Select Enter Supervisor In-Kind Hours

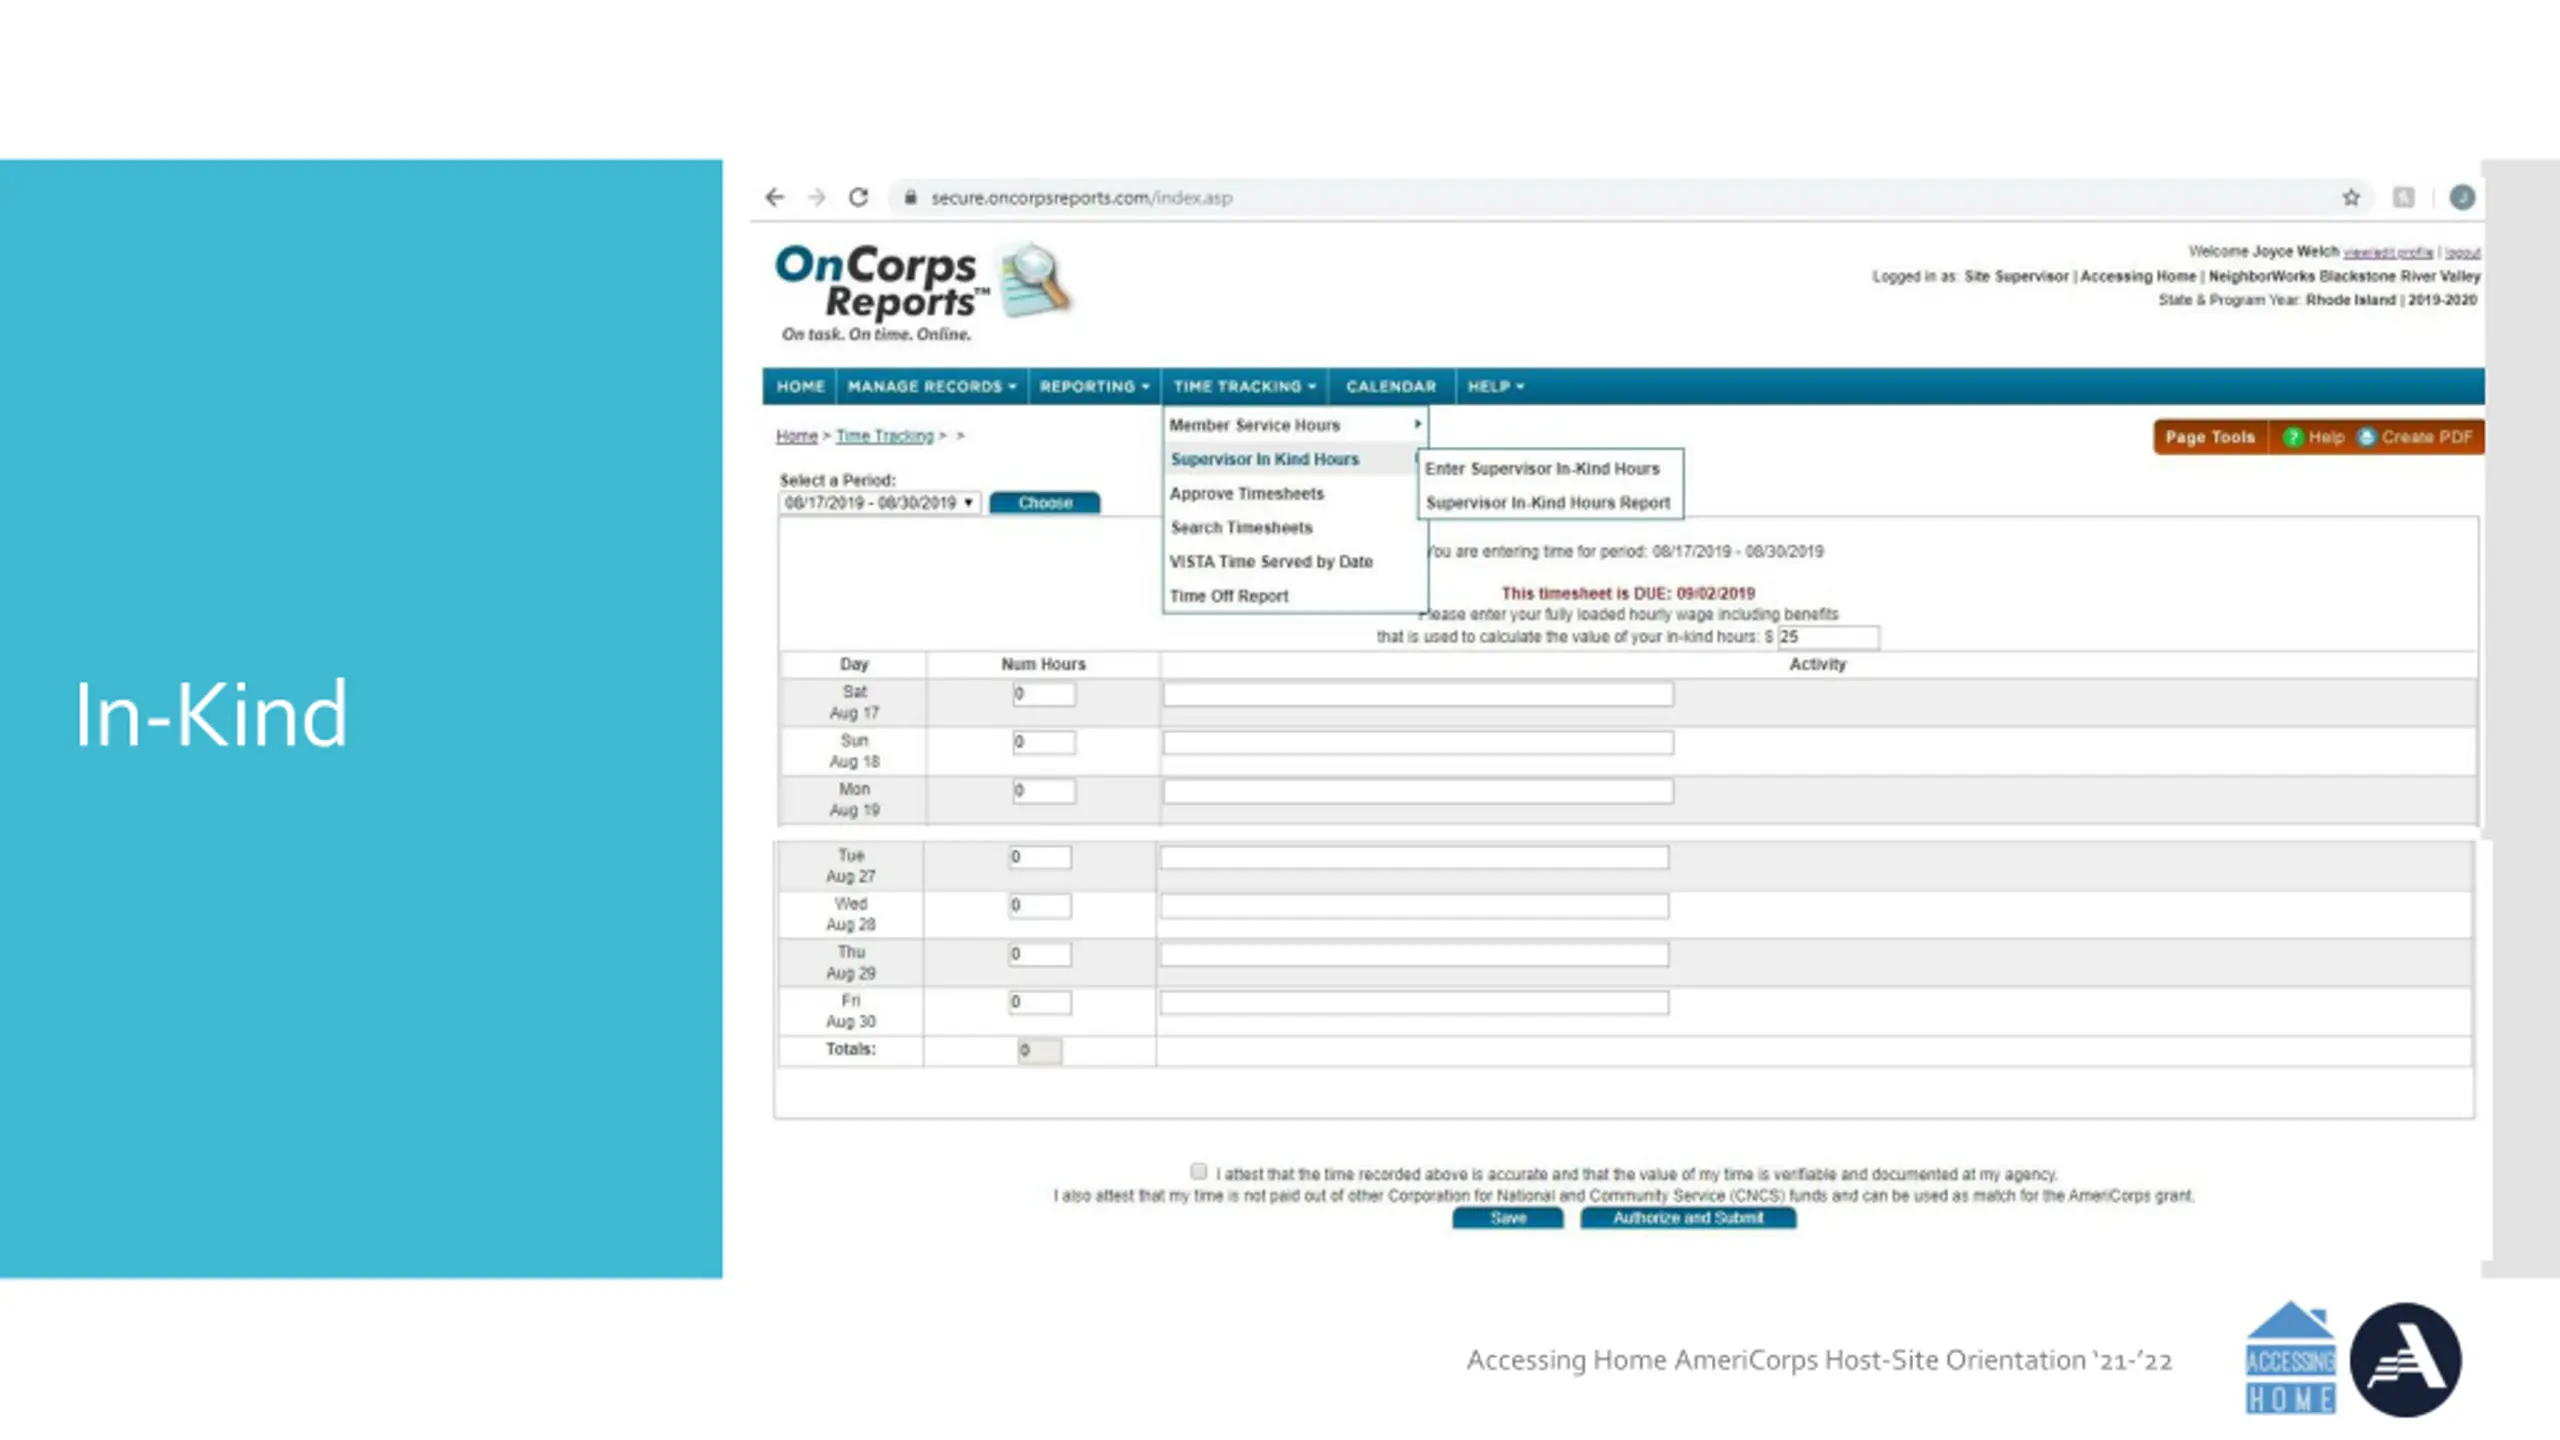[x=1542, y=468]
